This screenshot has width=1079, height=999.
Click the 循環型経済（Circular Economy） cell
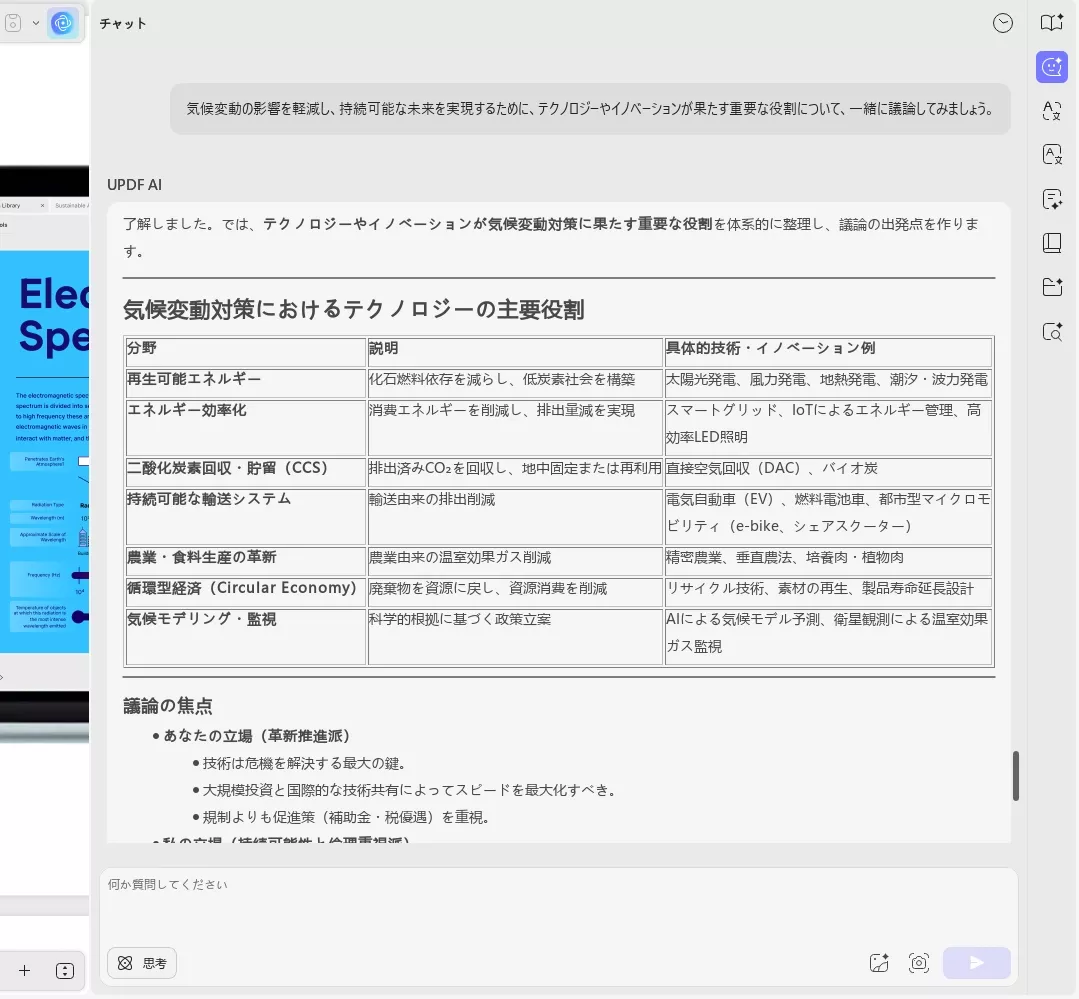(245, 592)
